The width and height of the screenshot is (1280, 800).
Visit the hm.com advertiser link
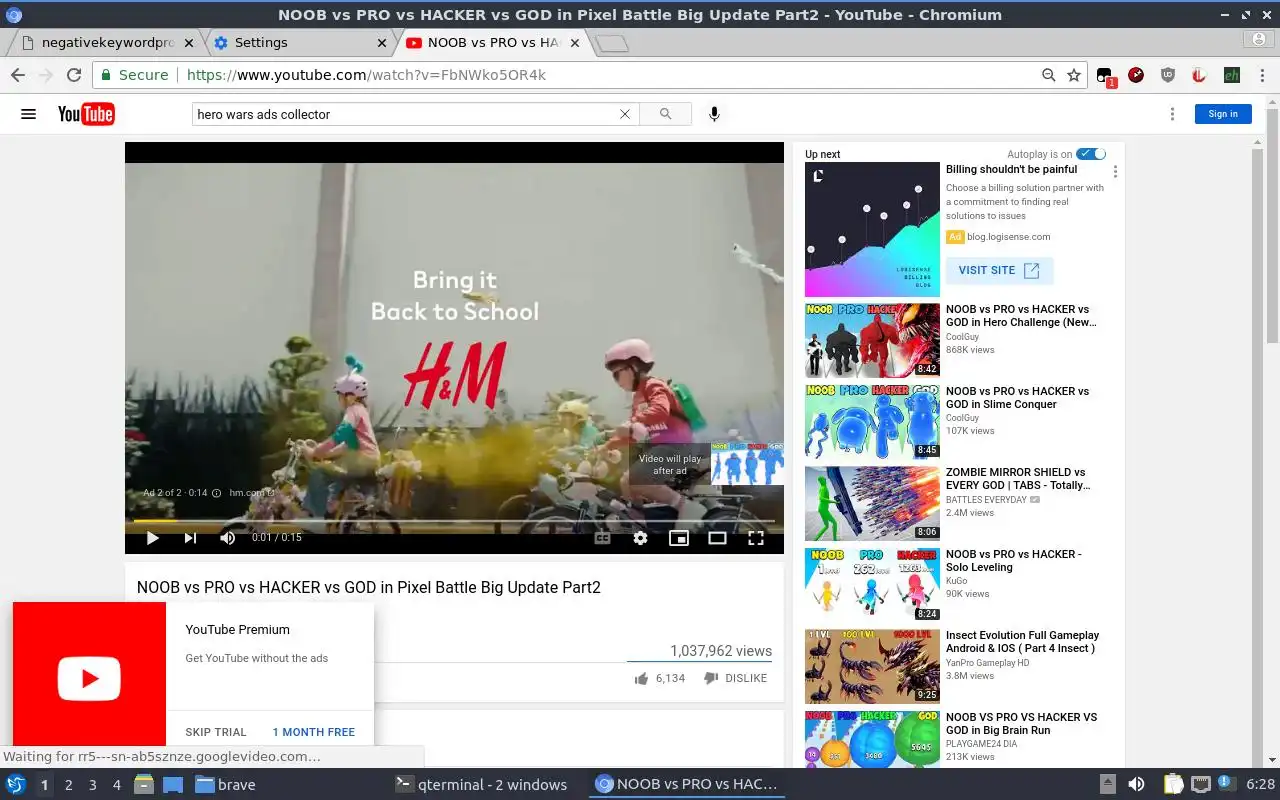click(x=251, y=493)
